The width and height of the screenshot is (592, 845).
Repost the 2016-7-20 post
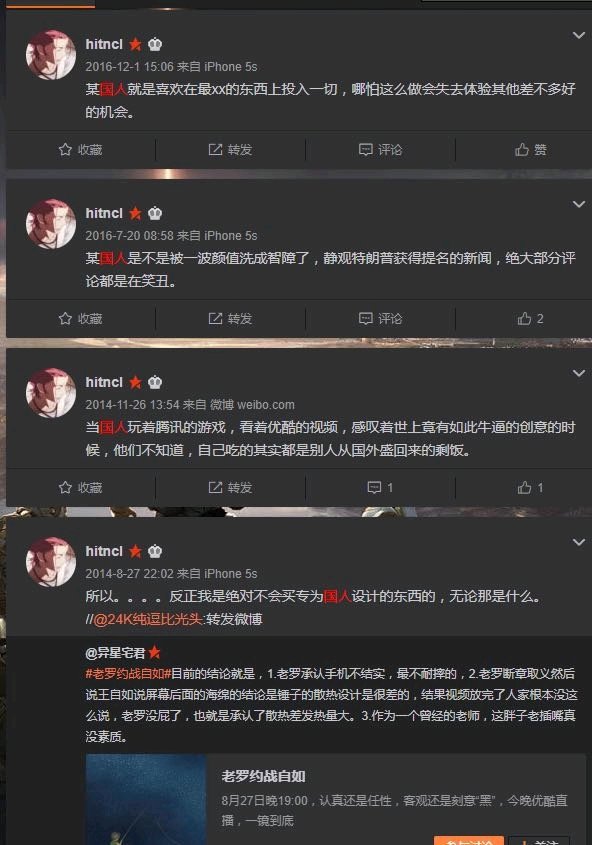230,318
